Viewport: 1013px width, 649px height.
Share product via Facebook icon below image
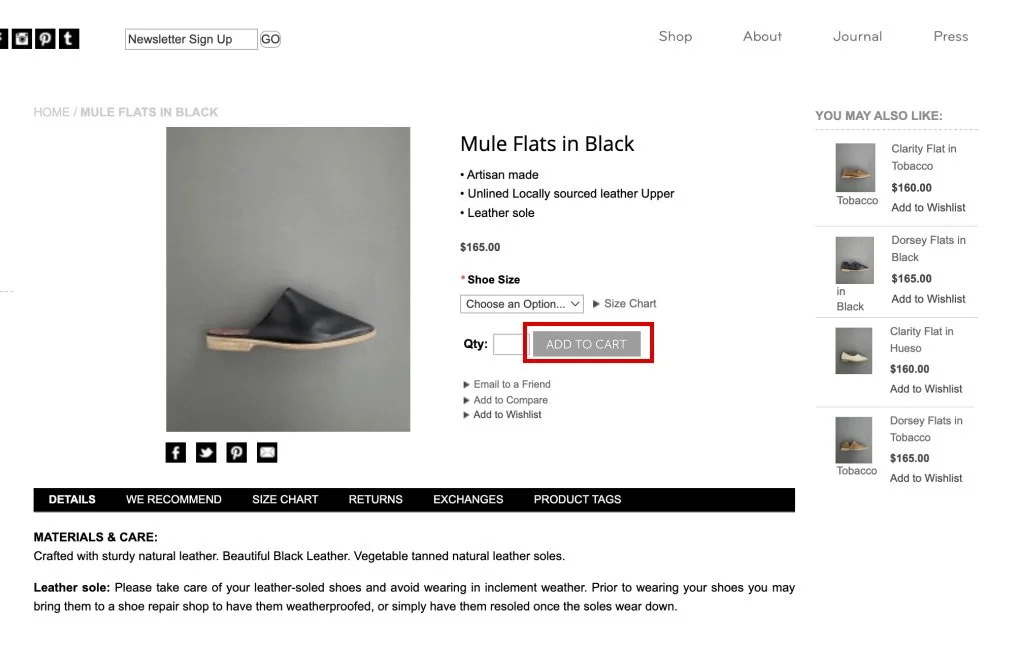coord(176,453)
